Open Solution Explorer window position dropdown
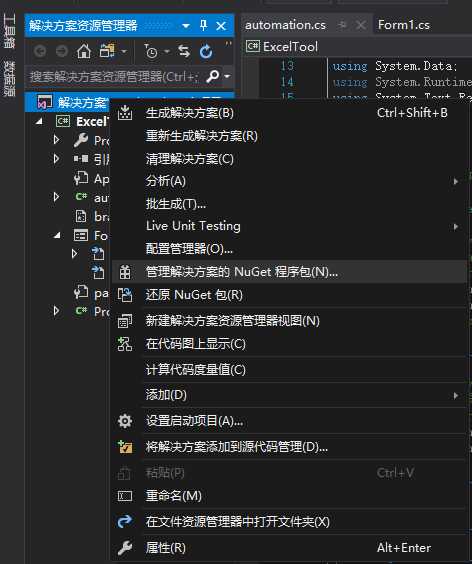This screenshot has height=564, width=472. (186, 26)
